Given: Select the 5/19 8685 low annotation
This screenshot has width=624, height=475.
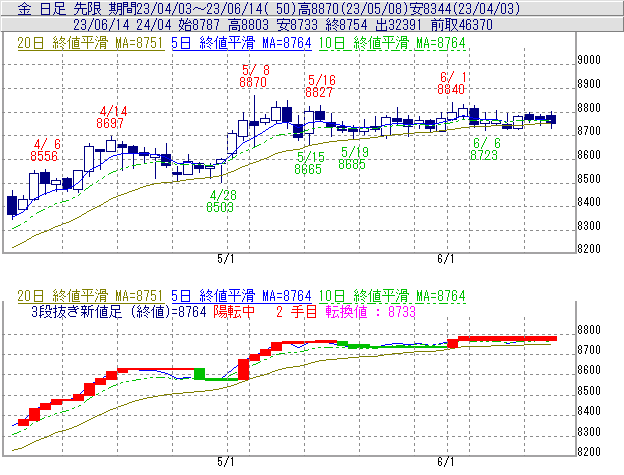Looking at the screenshot, I should (353, 158).
